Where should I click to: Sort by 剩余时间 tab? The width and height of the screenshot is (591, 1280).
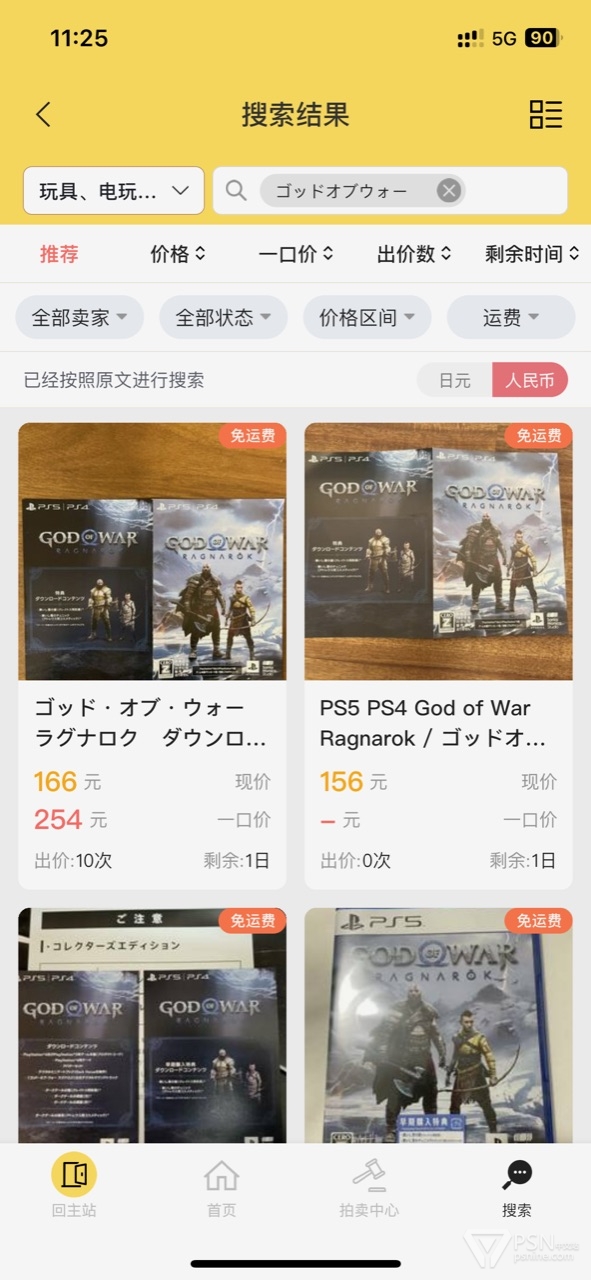[532, 254]
